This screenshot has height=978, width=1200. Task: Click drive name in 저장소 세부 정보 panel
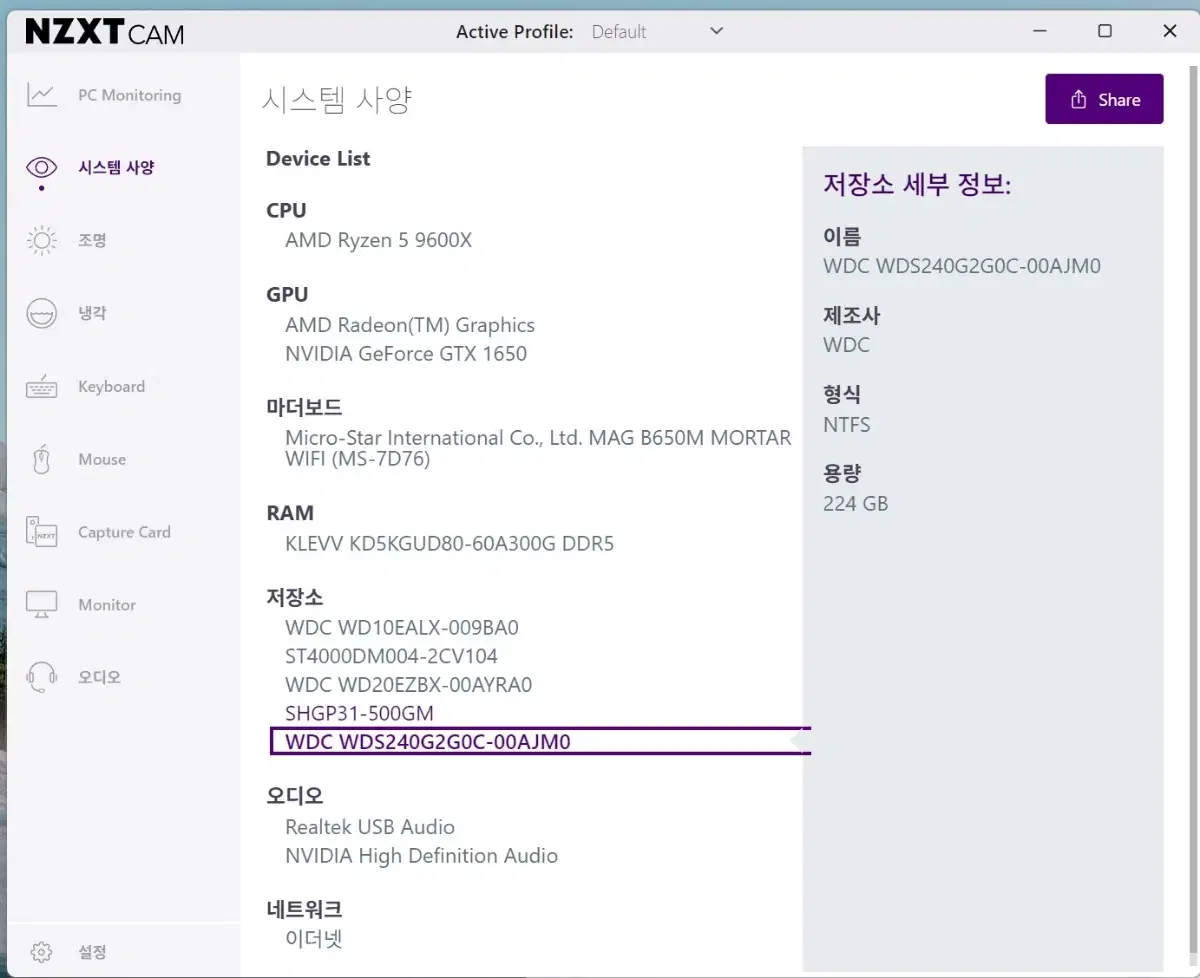tap(962, 266)
